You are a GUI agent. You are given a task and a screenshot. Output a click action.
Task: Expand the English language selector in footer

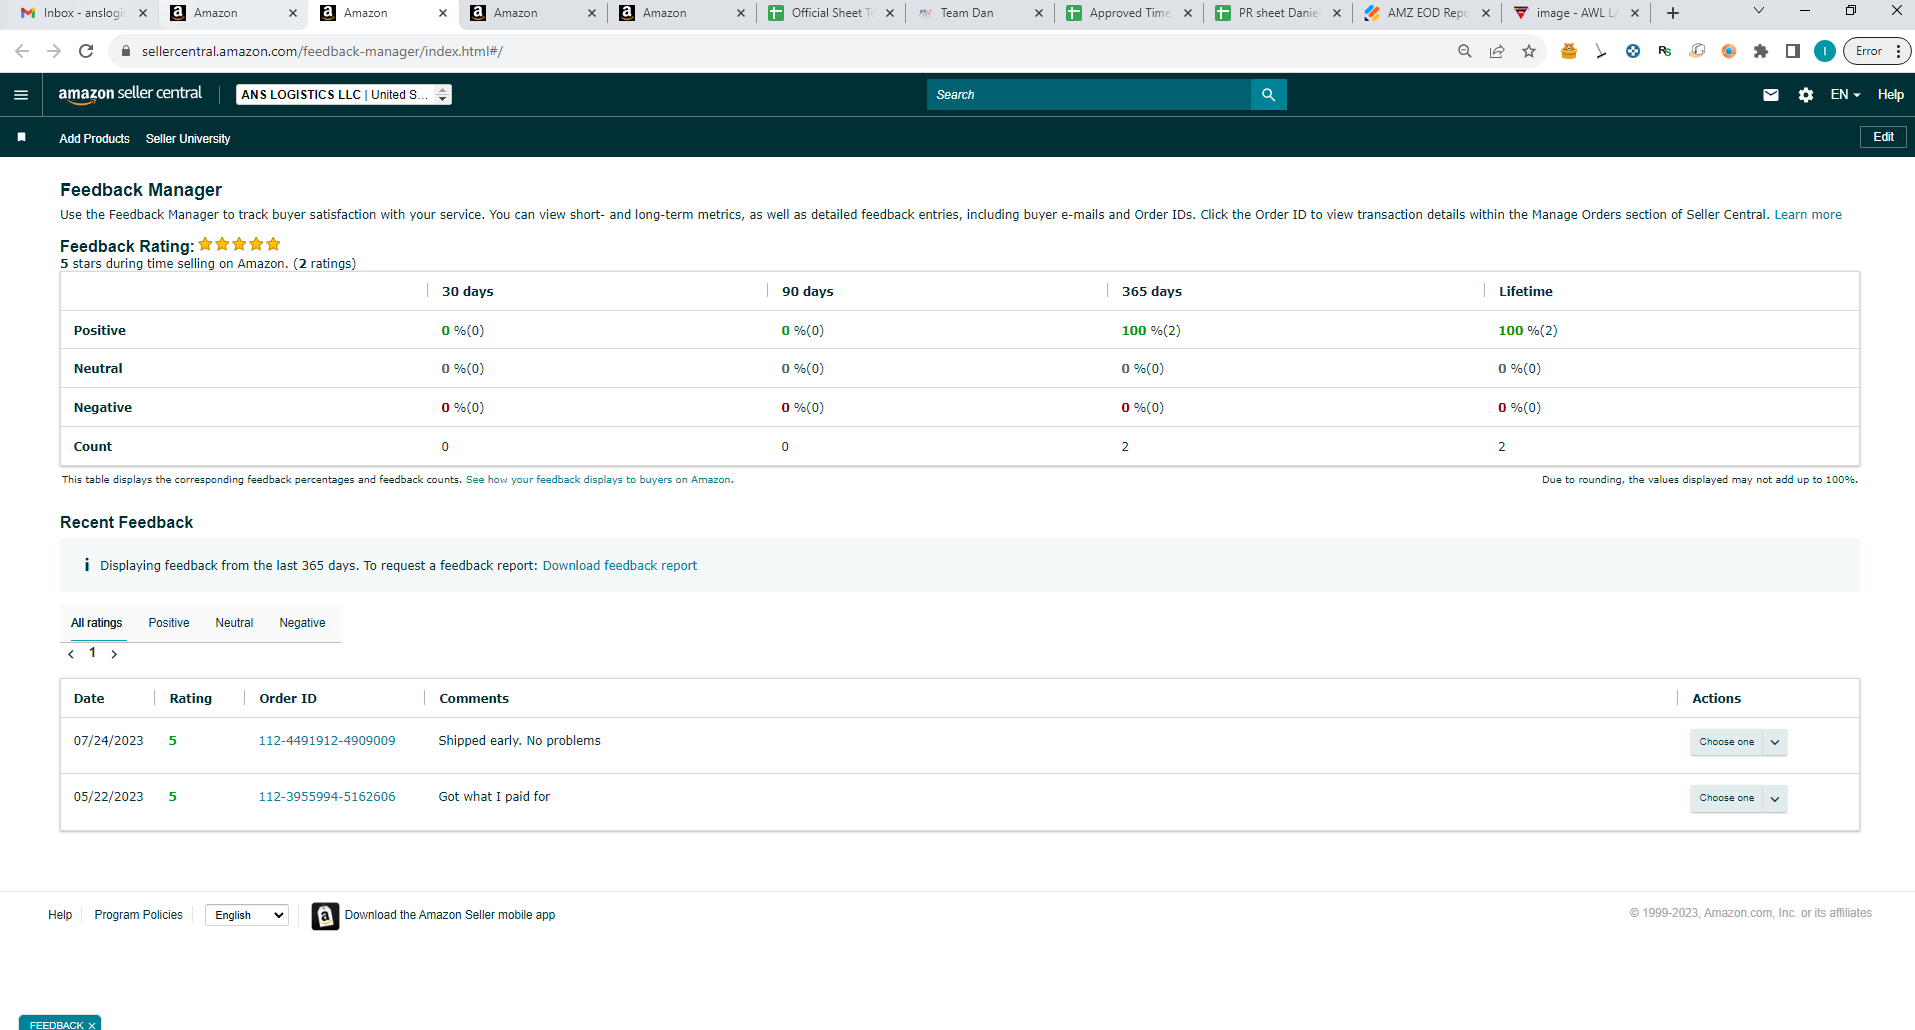[247, 915]
